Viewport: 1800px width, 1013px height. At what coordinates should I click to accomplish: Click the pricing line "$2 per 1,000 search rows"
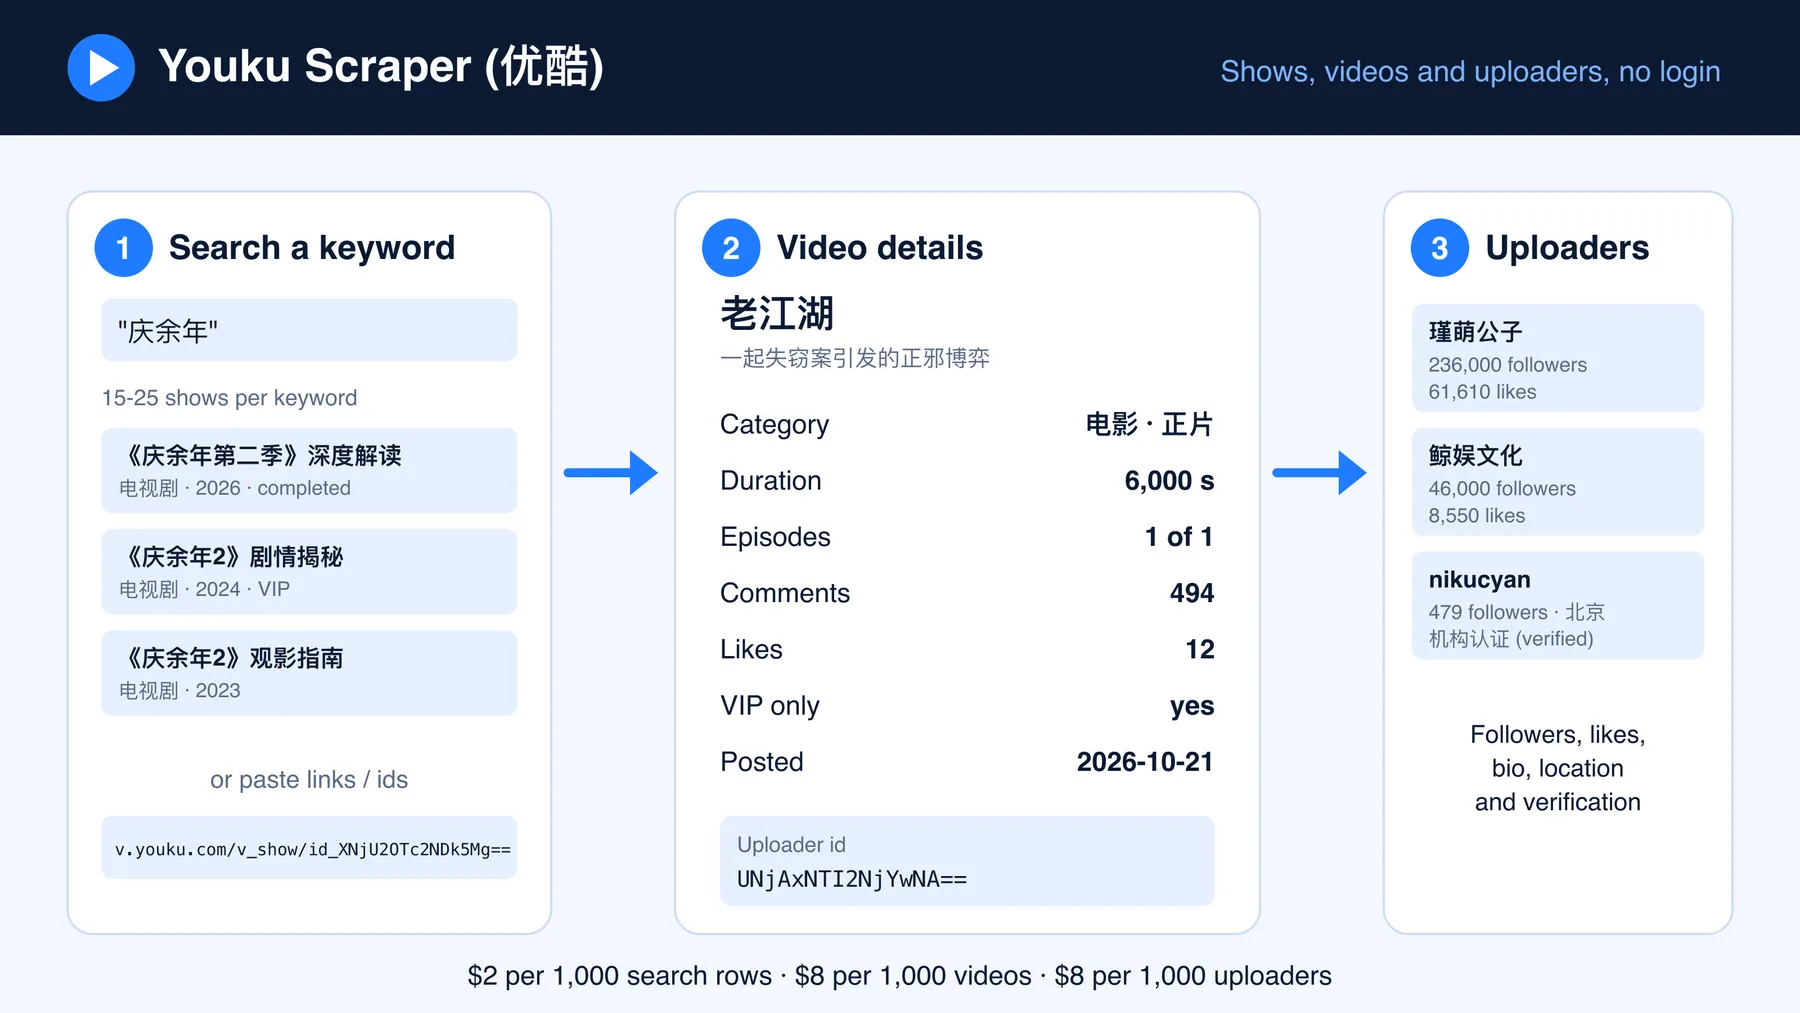coord(619,975)
